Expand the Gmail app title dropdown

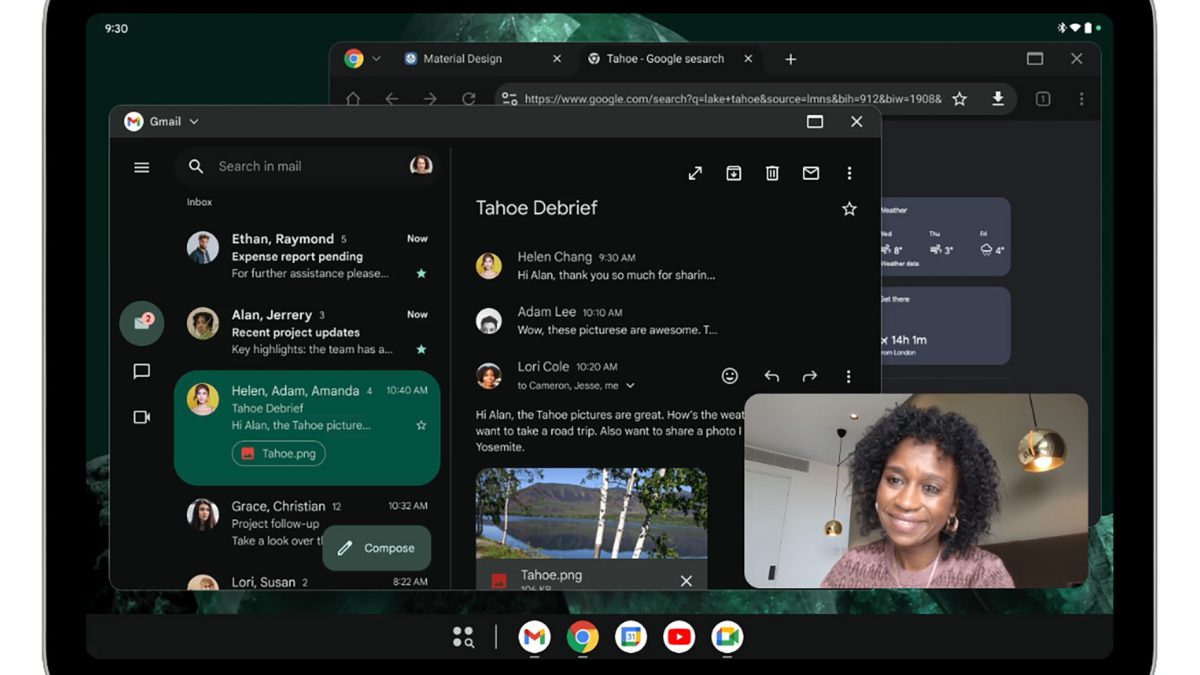click(x=194, y=122)
